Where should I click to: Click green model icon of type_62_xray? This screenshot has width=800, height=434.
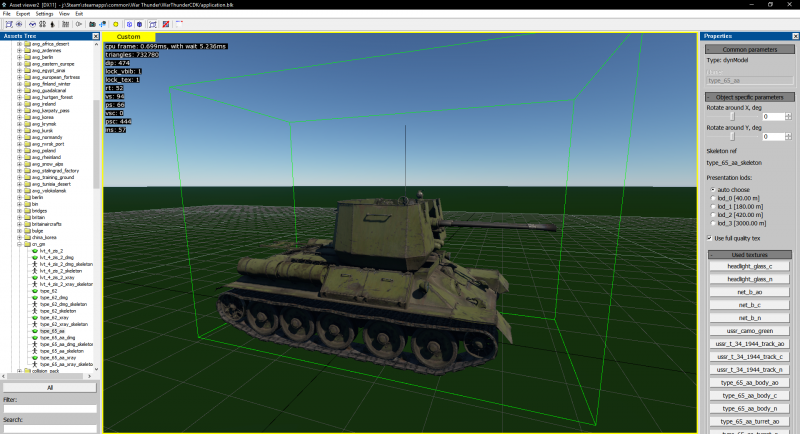pyautogui.click(x=35, y=318)
